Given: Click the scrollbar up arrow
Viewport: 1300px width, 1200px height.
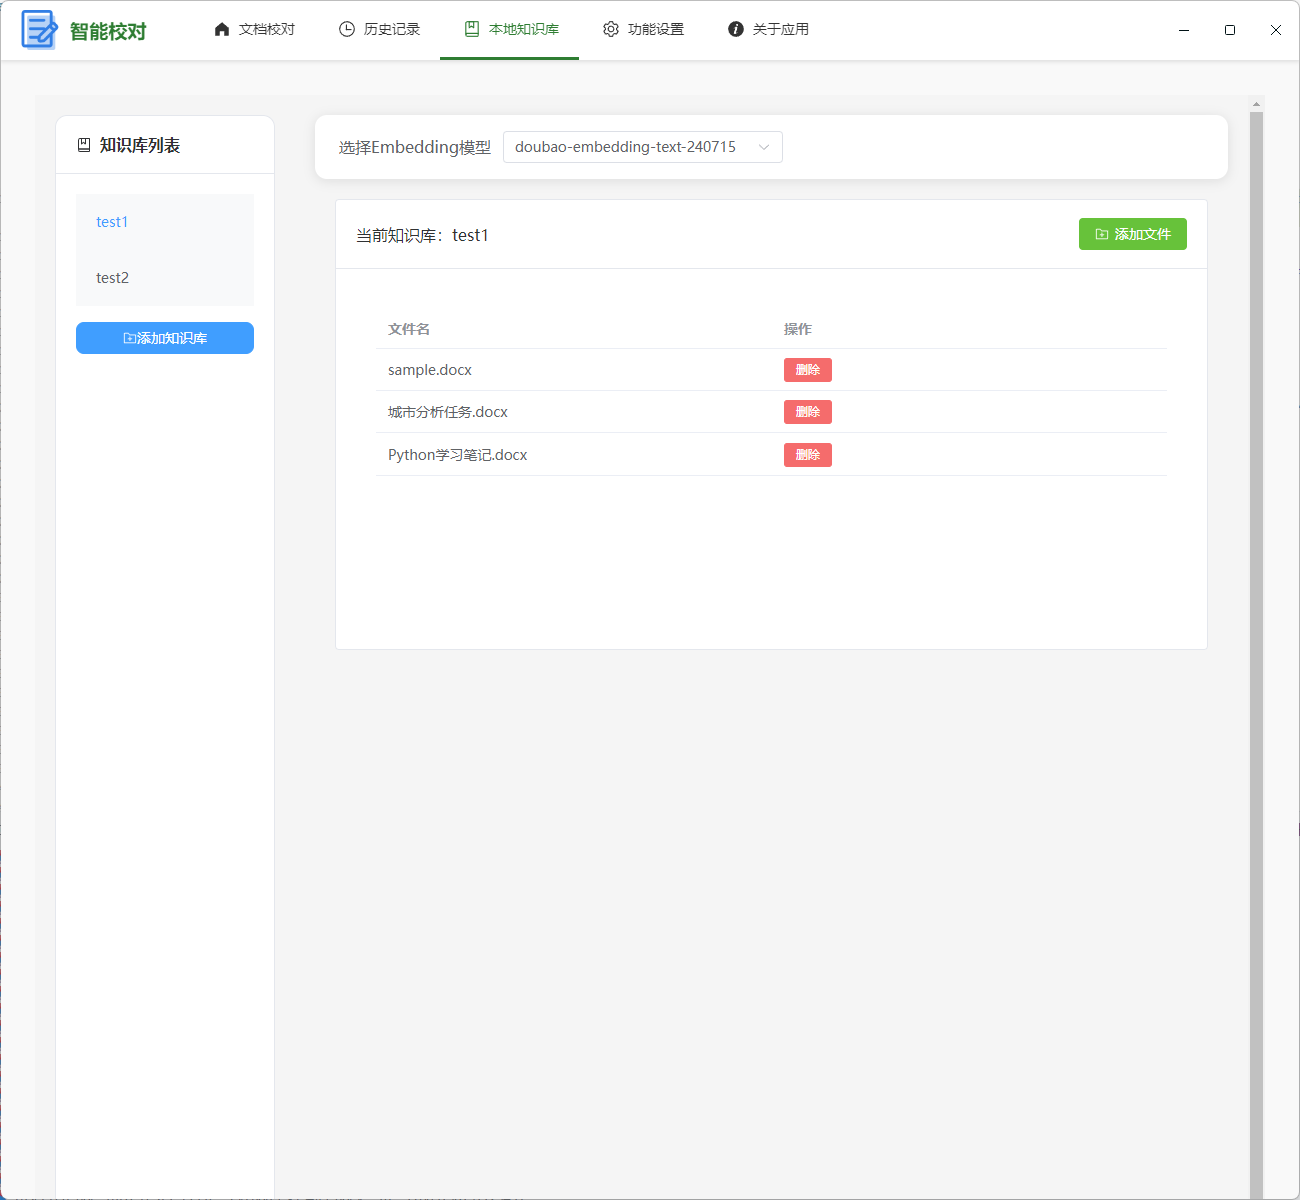Looking at the screenshot, I should 1257,103.
